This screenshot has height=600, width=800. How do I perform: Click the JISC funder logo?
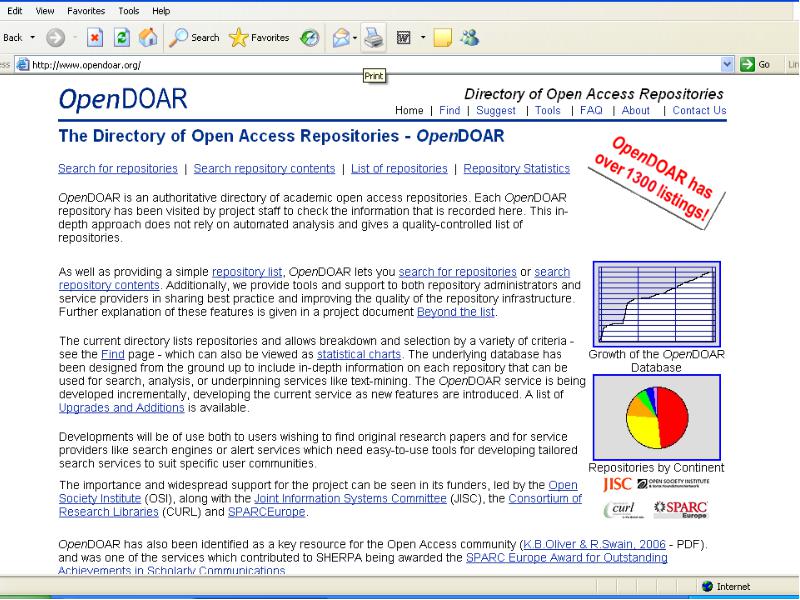(x=617, y=484)
